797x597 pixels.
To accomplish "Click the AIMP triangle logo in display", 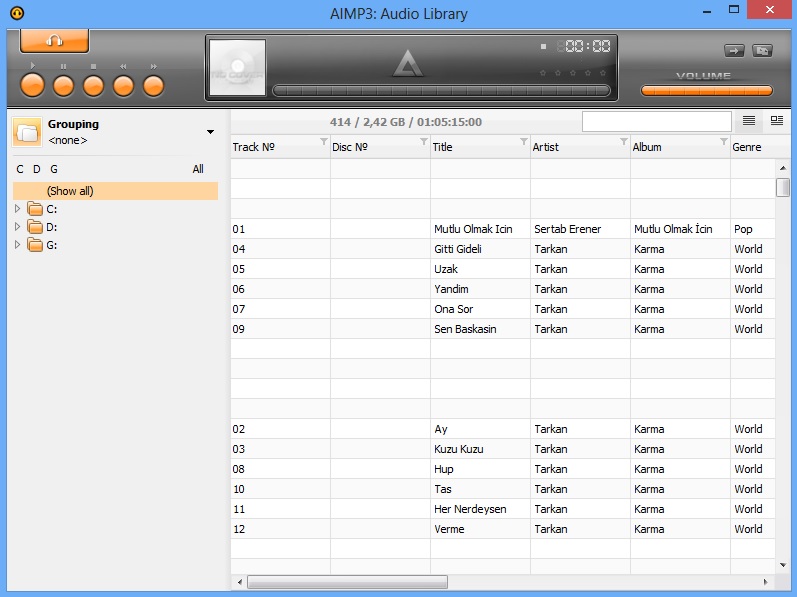I will click(x=408, y=64).
